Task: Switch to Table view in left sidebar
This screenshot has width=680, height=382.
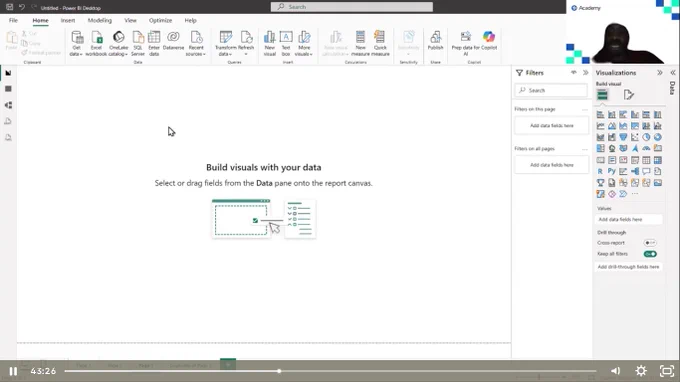Action: coord(8,89)
